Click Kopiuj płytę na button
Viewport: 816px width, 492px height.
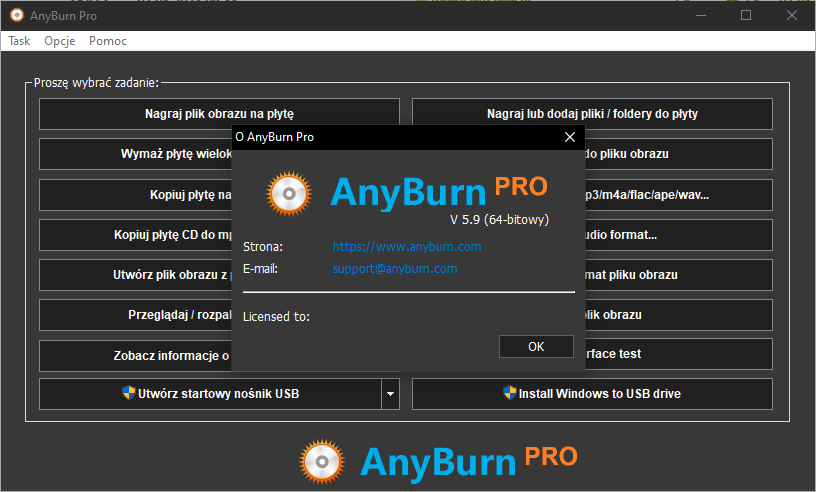pos(135,195)
